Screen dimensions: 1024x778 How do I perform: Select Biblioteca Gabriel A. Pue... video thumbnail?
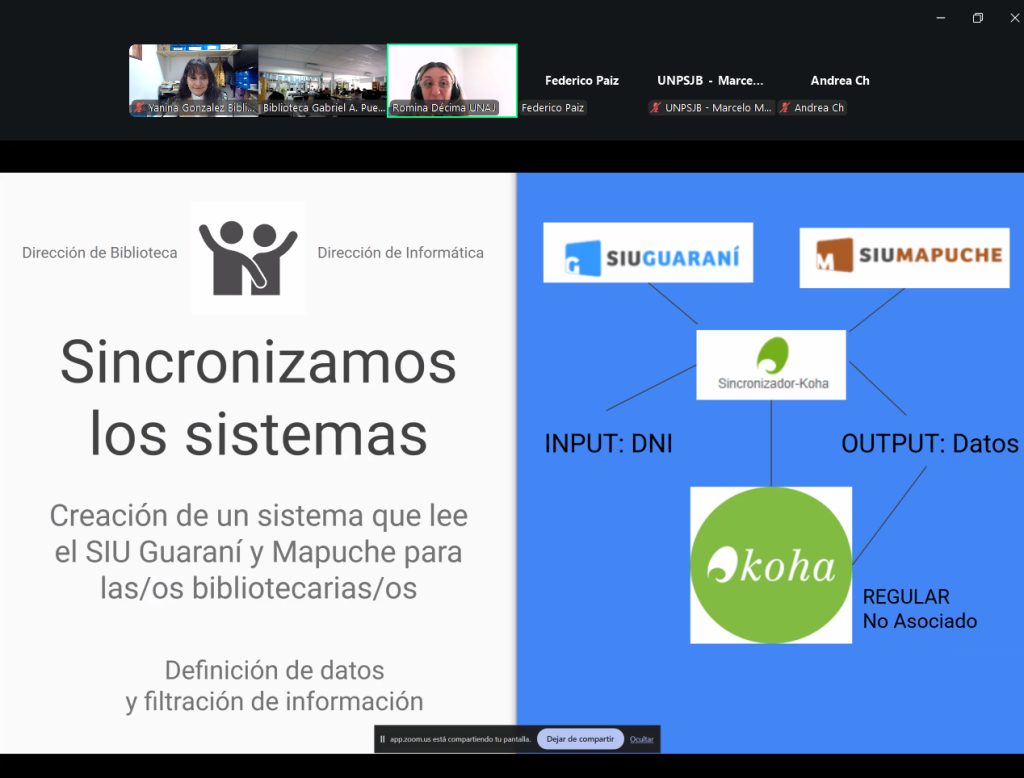pos(323,80)
